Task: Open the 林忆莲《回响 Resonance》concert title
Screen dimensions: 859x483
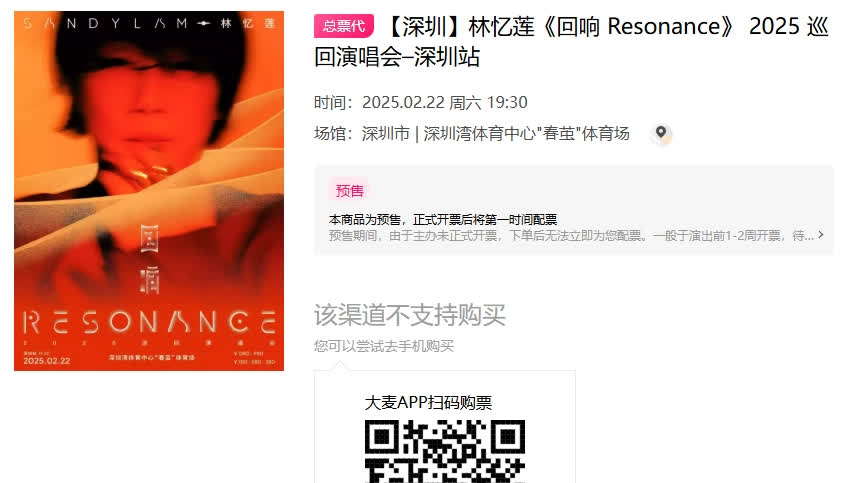Action: 571,42
